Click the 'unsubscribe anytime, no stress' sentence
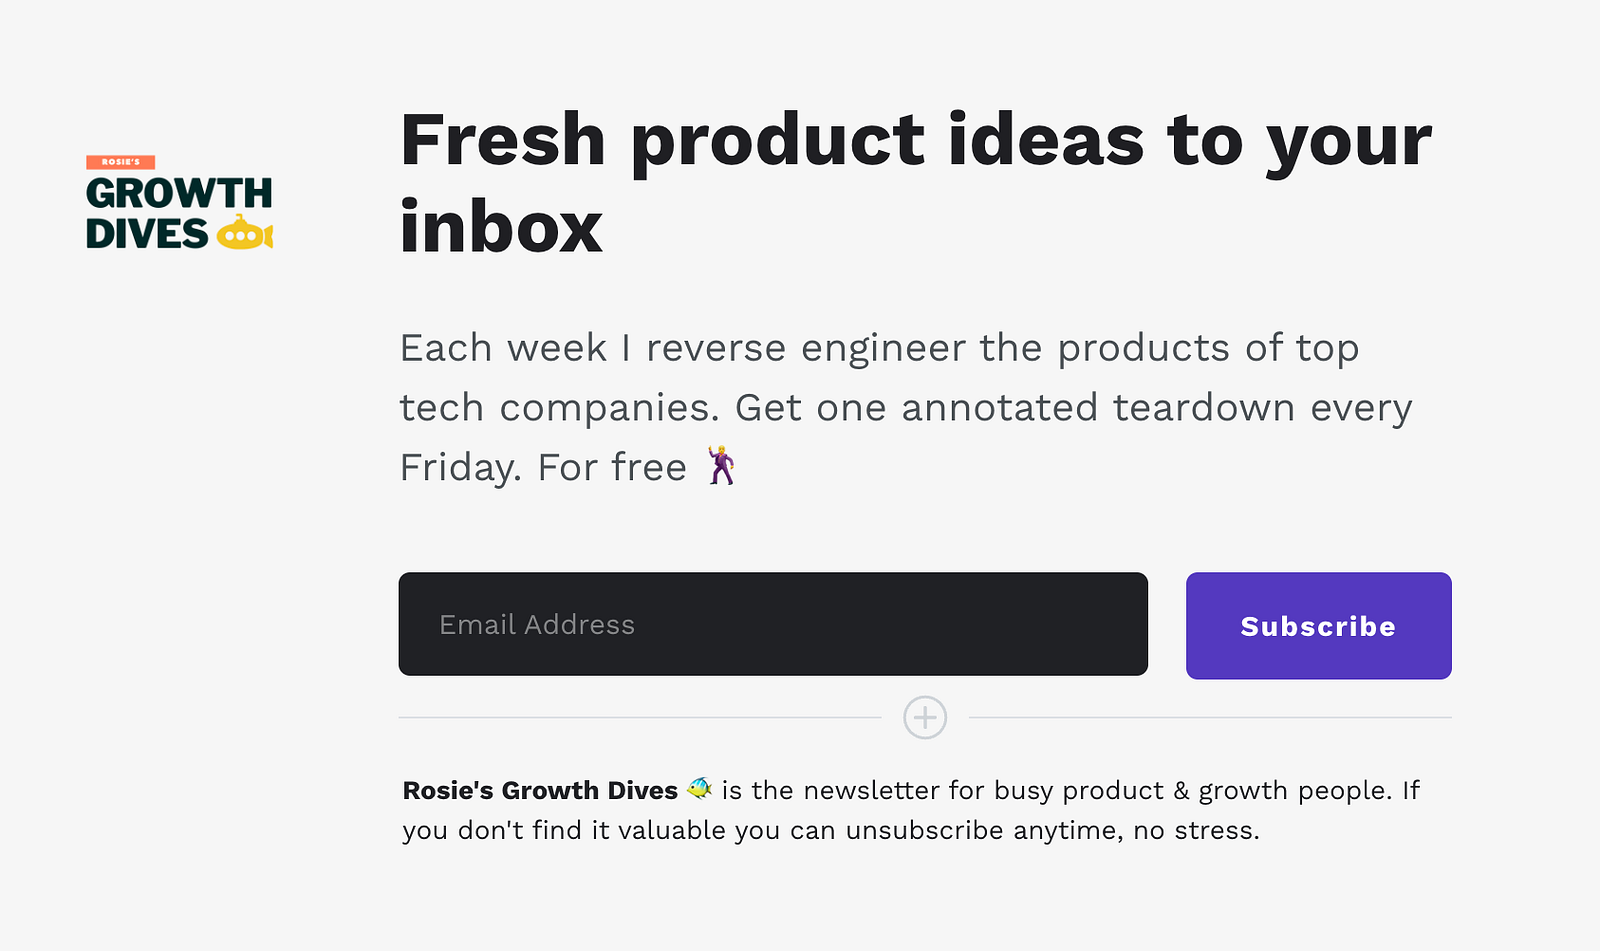Screen dimensions: 1600x951 (1053, 831)
